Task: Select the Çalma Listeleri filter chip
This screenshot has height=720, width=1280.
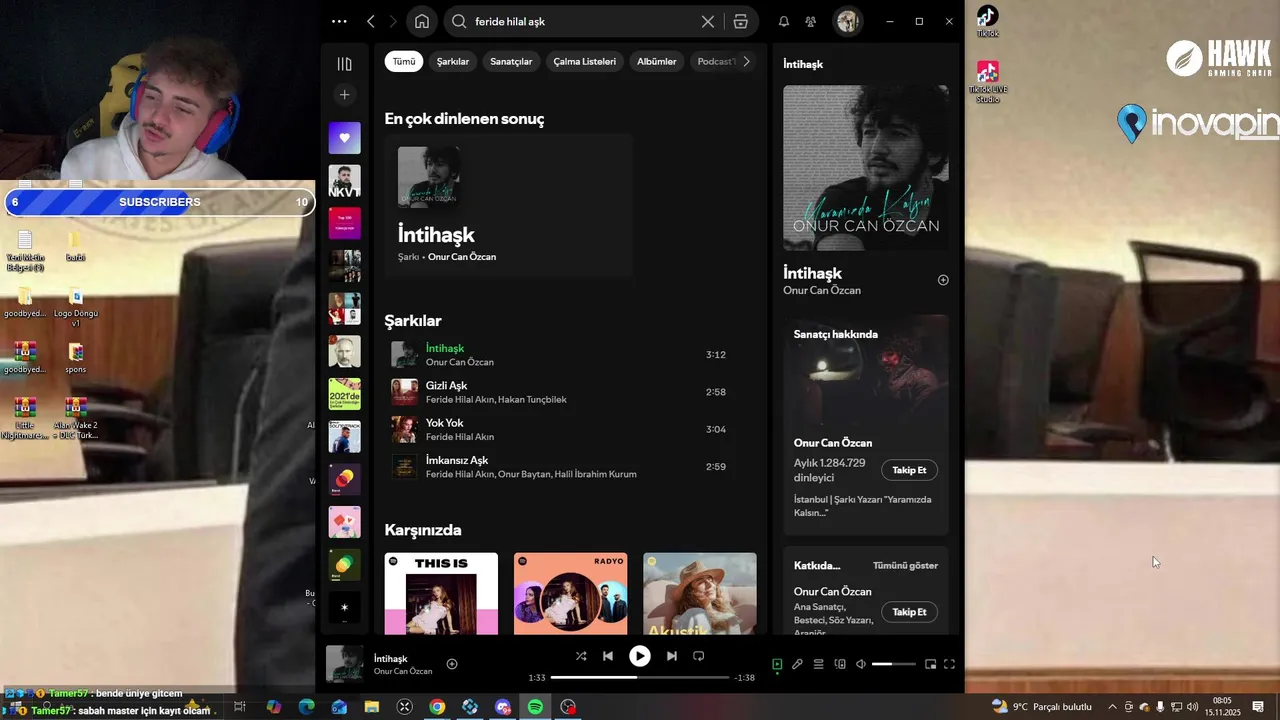Action: coord(585,61)
